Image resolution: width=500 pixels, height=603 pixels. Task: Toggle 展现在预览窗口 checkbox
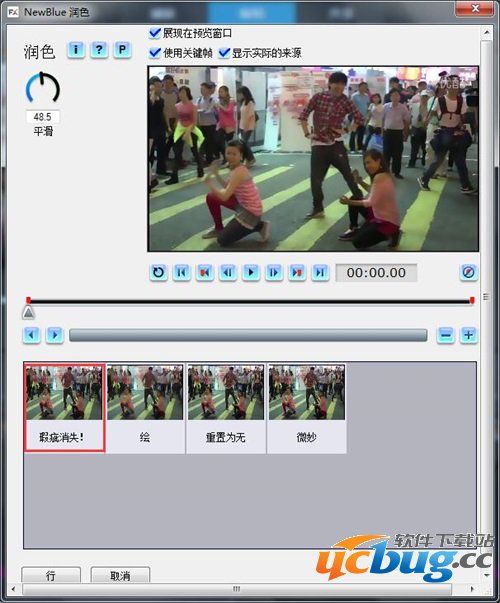click(x=155, y=33)
